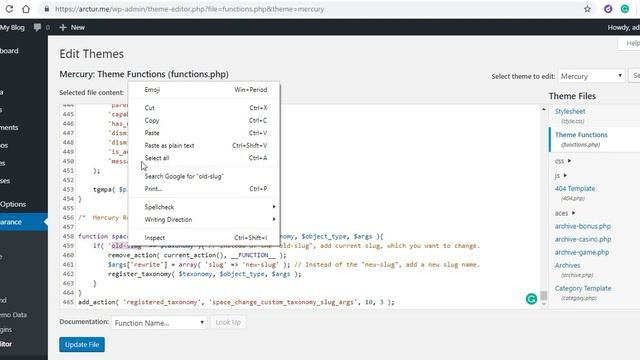This screenshot has width=640, height=360.
Task: Click the editor scrollbar up arrow
Action: tap(544, 109)
